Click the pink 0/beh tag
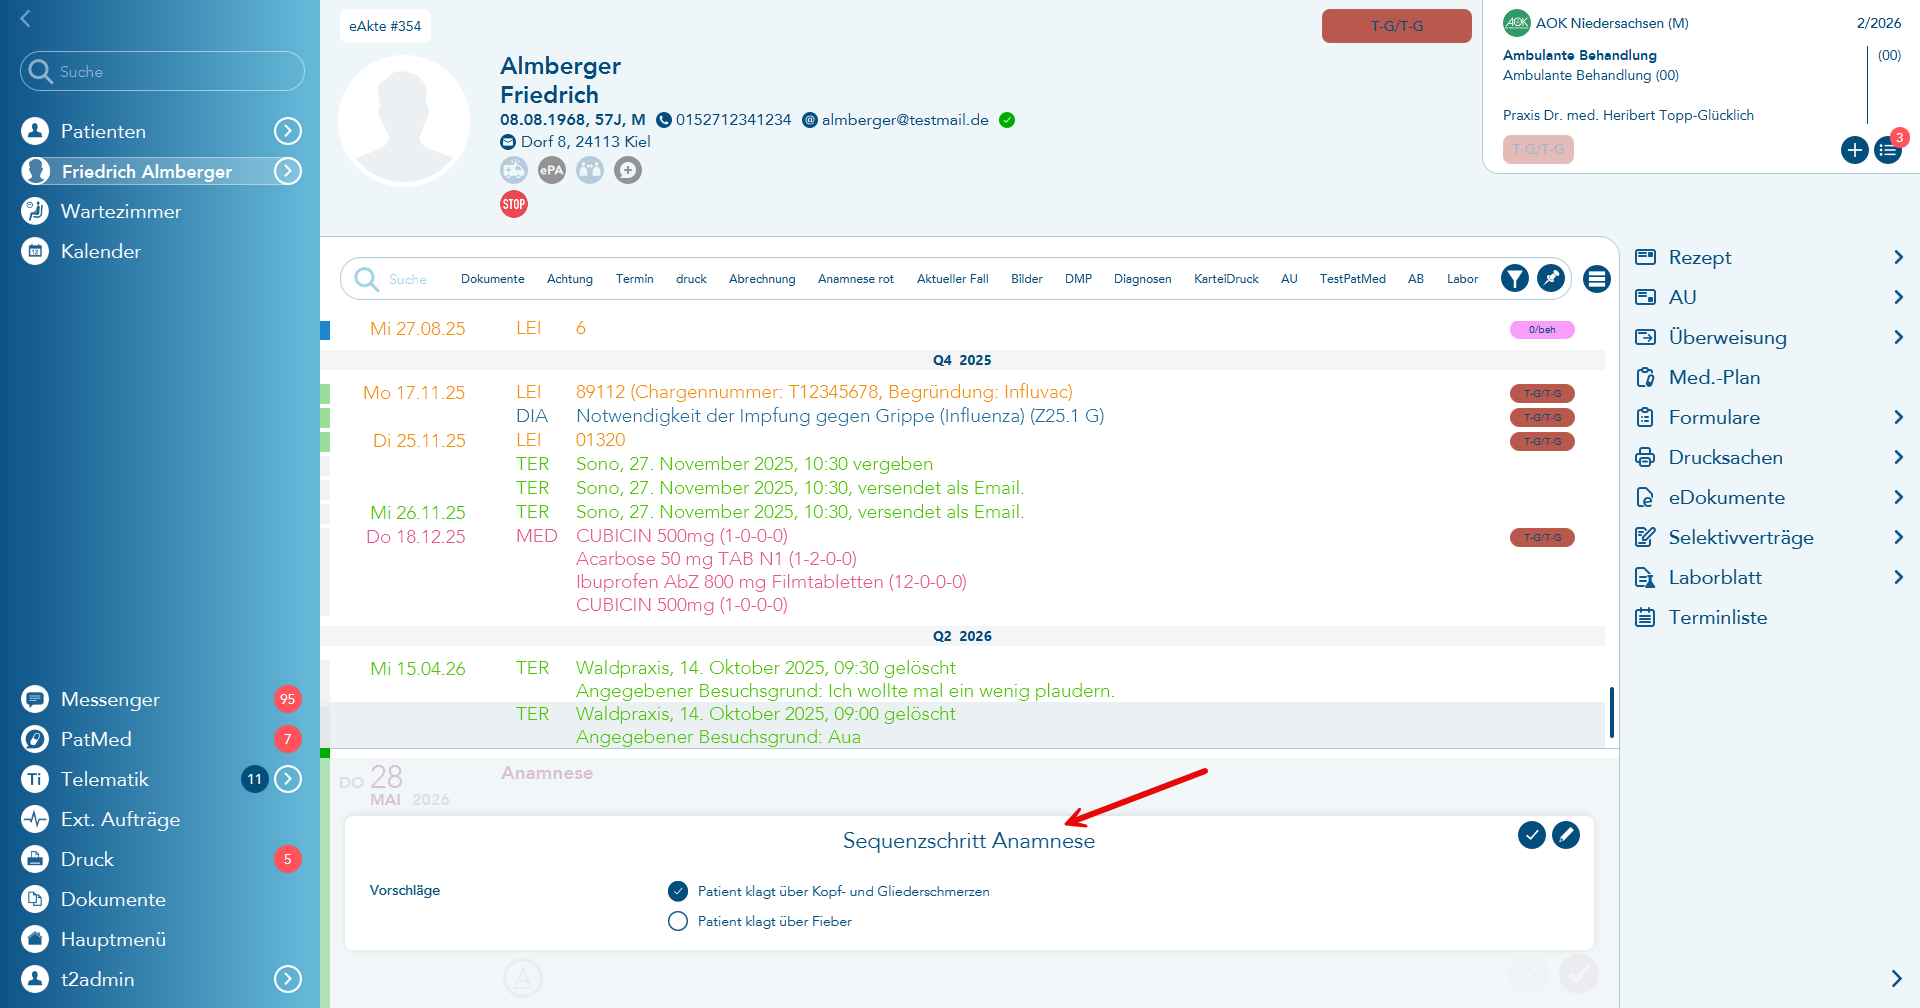The width and height of the screenshot is (1920, 1008). pyautogui.click(x=1542, y=329)
